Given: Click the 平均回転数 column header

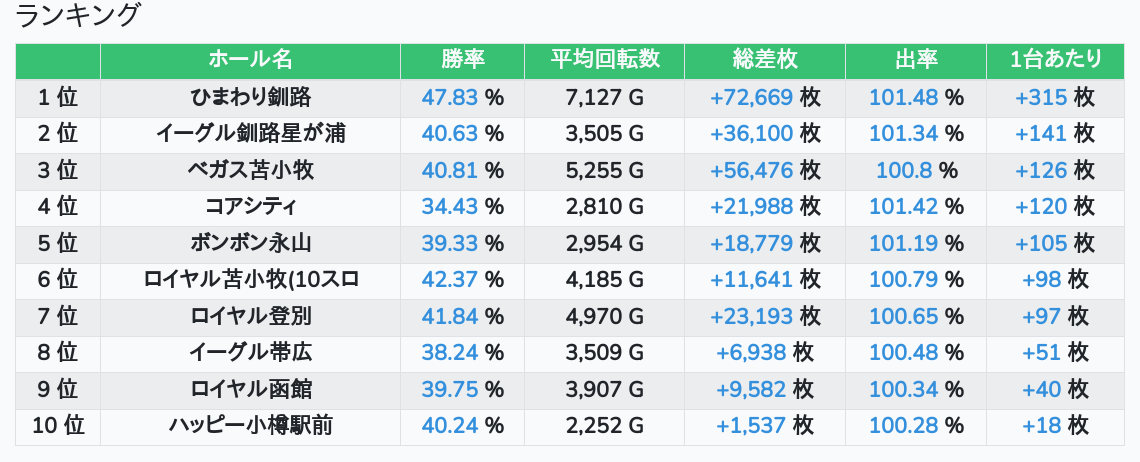Looking at the screenshot, I should [604, 60].
